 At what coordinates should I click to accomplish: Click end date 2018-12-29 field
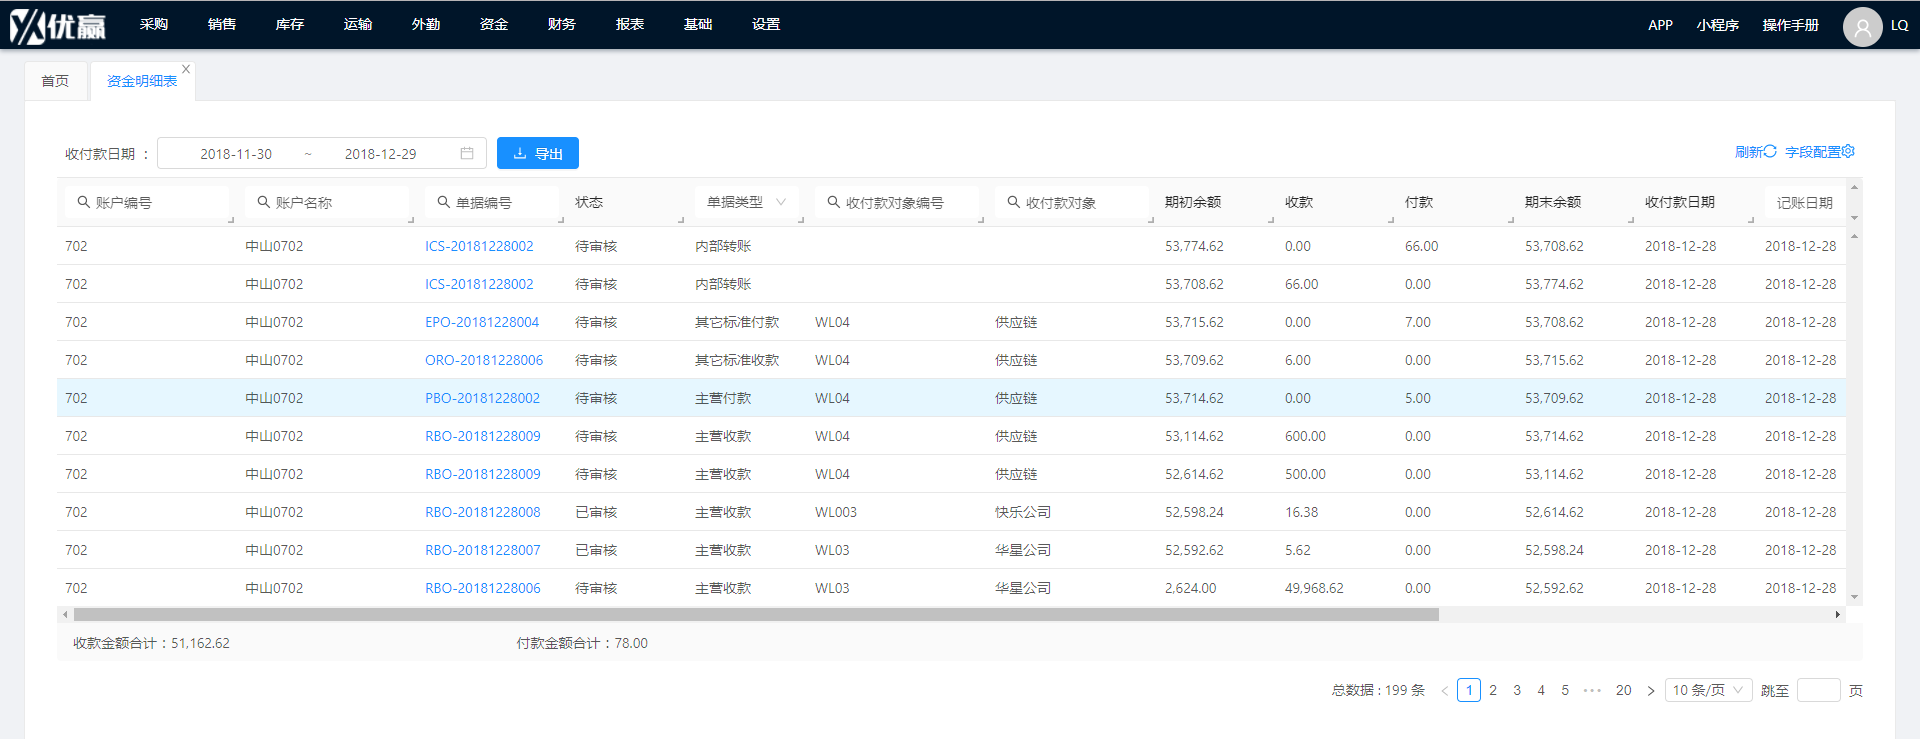click(380, 154)
